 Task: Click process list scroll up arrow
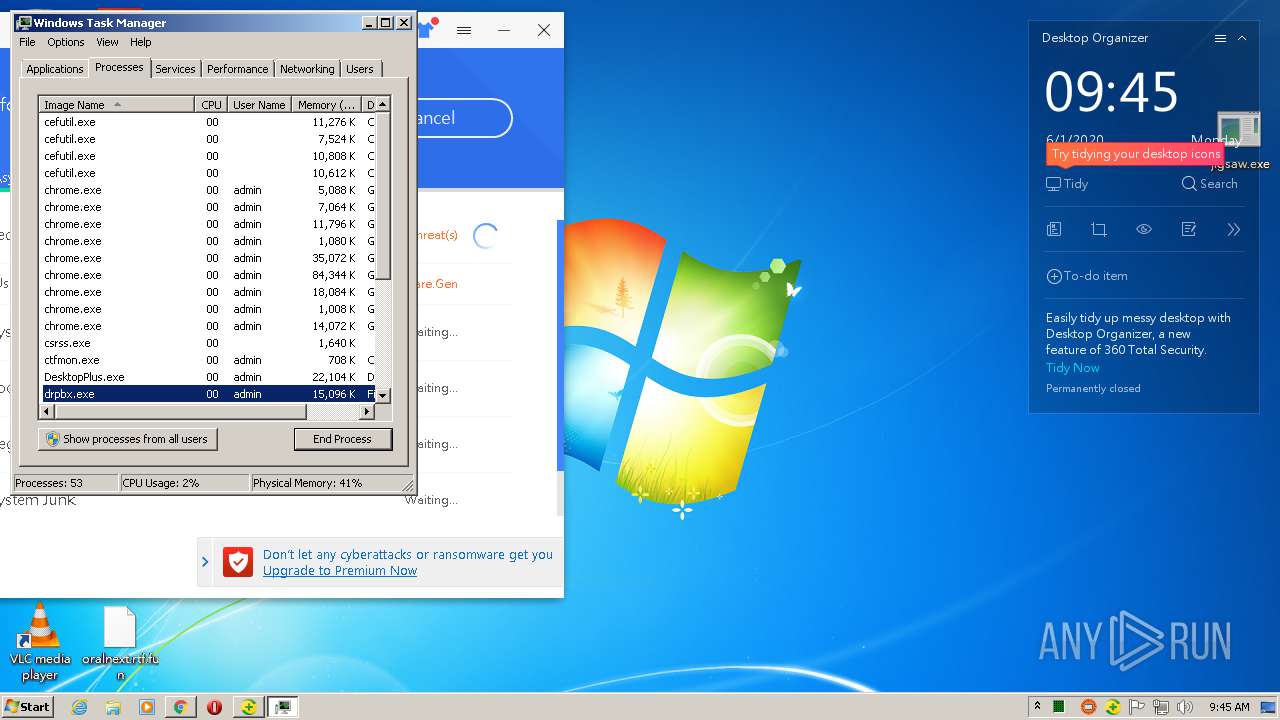coord(383,105)
